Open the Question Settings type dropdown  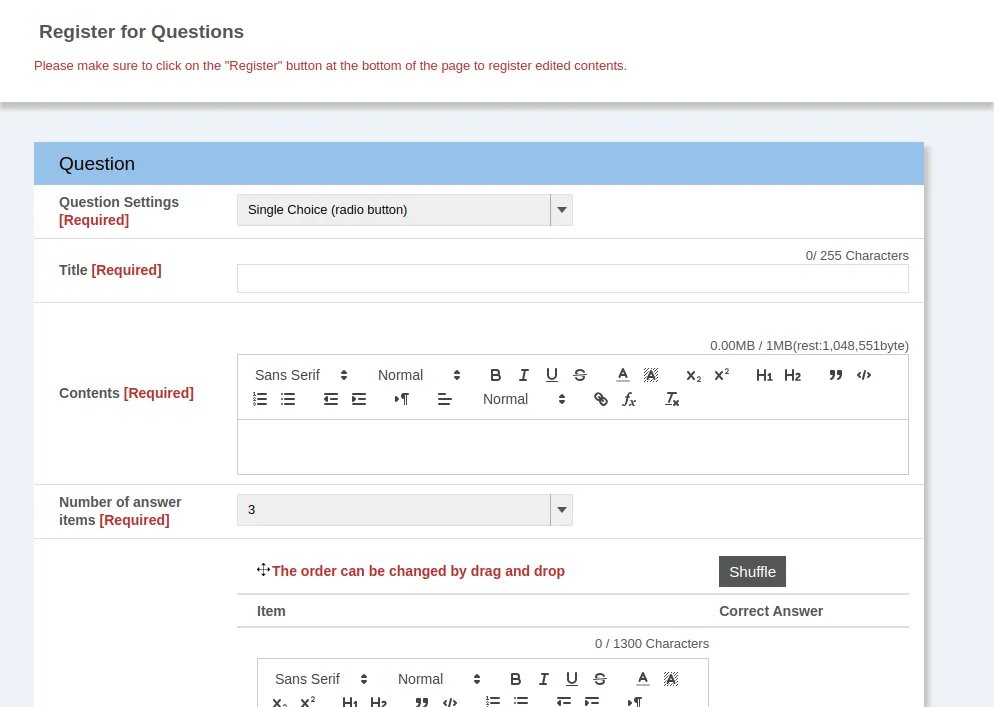404,210
